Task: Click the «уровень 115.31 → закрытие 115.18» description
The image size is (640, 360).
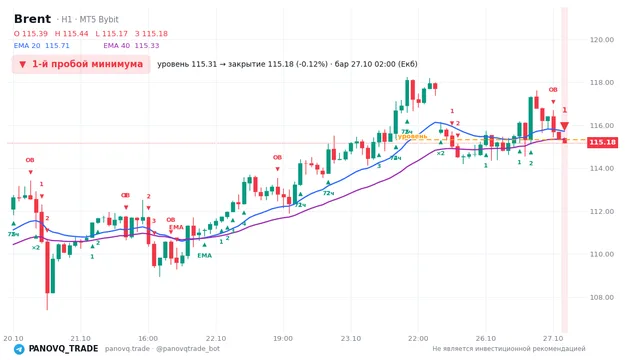Action: click(x=287, y=64)
